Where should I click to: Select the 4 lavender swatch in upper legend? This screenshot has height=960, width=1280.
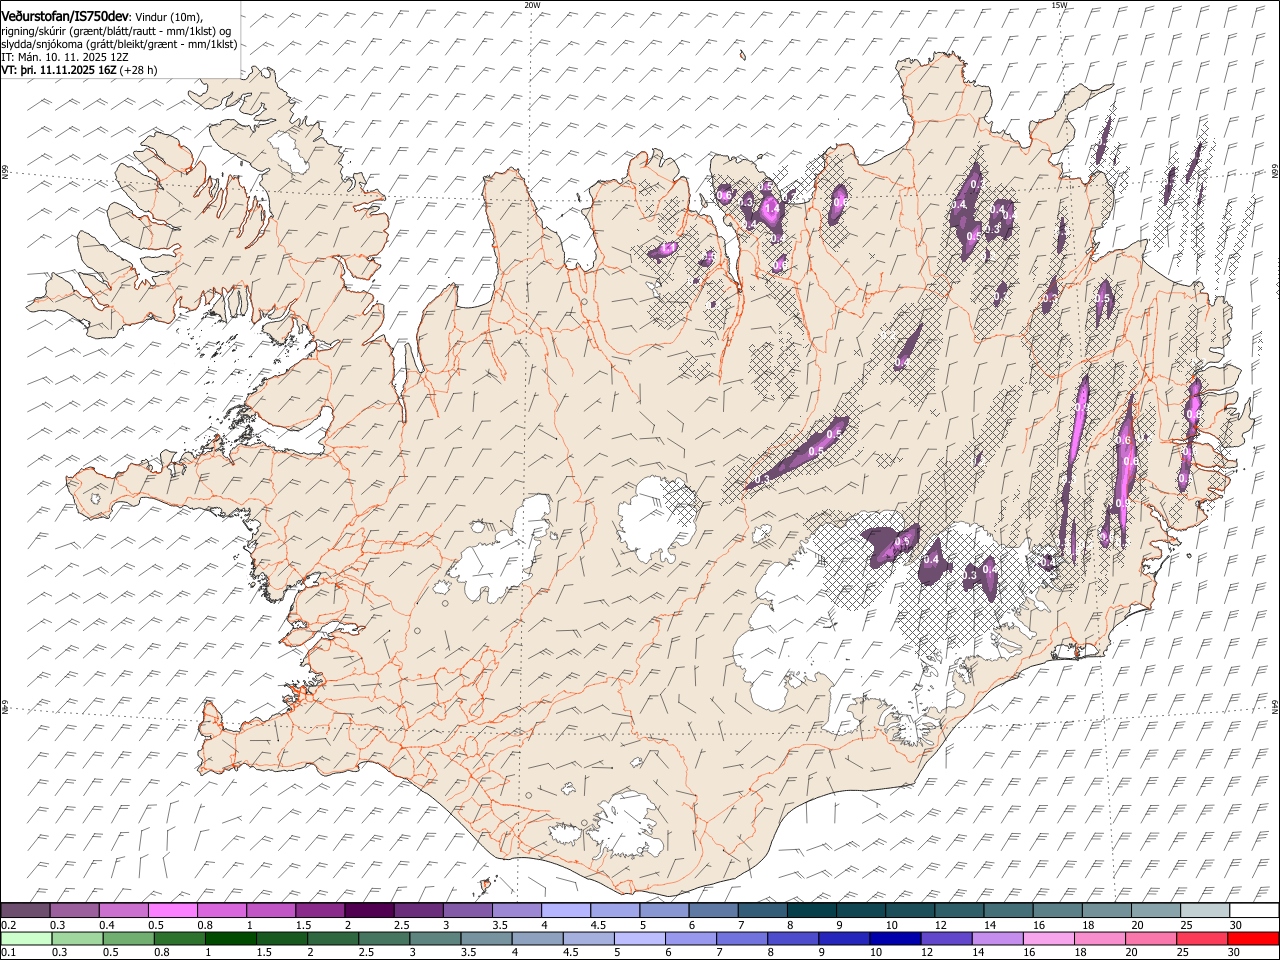[565, 911]
